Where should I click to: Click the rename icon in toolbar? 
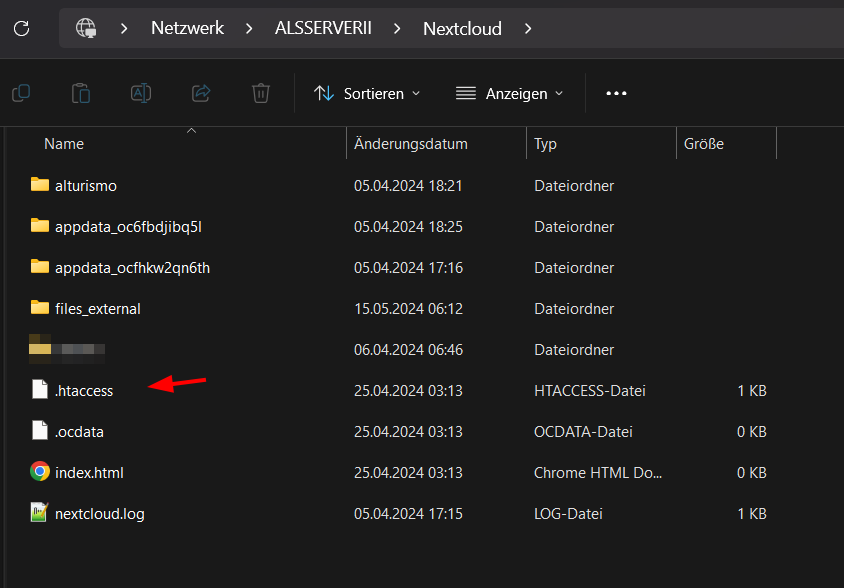pos(141,93)
